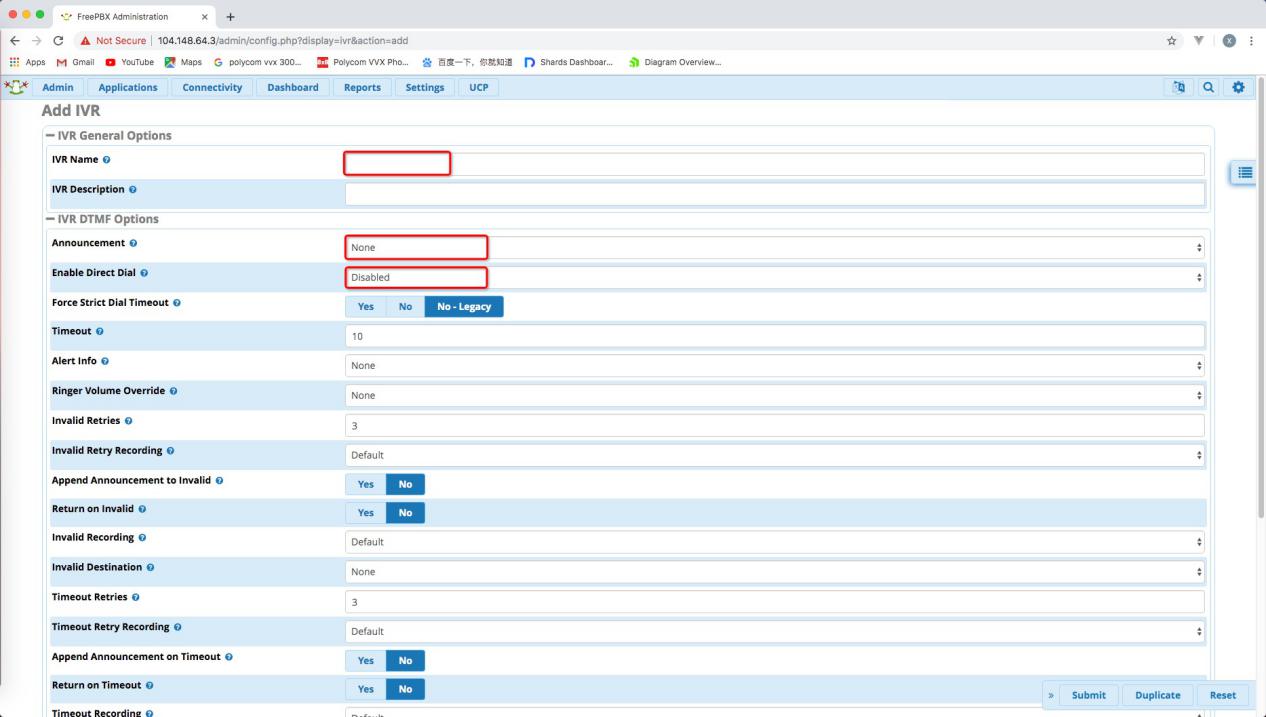The image size is (1266, 717).
Task: Open the Announcement dropdown
Action: [774, 247]
